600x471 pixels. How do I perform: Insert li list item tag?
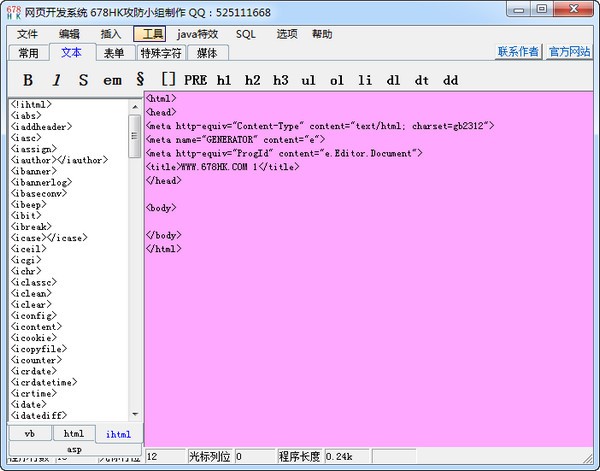click(x=365, y=80)
